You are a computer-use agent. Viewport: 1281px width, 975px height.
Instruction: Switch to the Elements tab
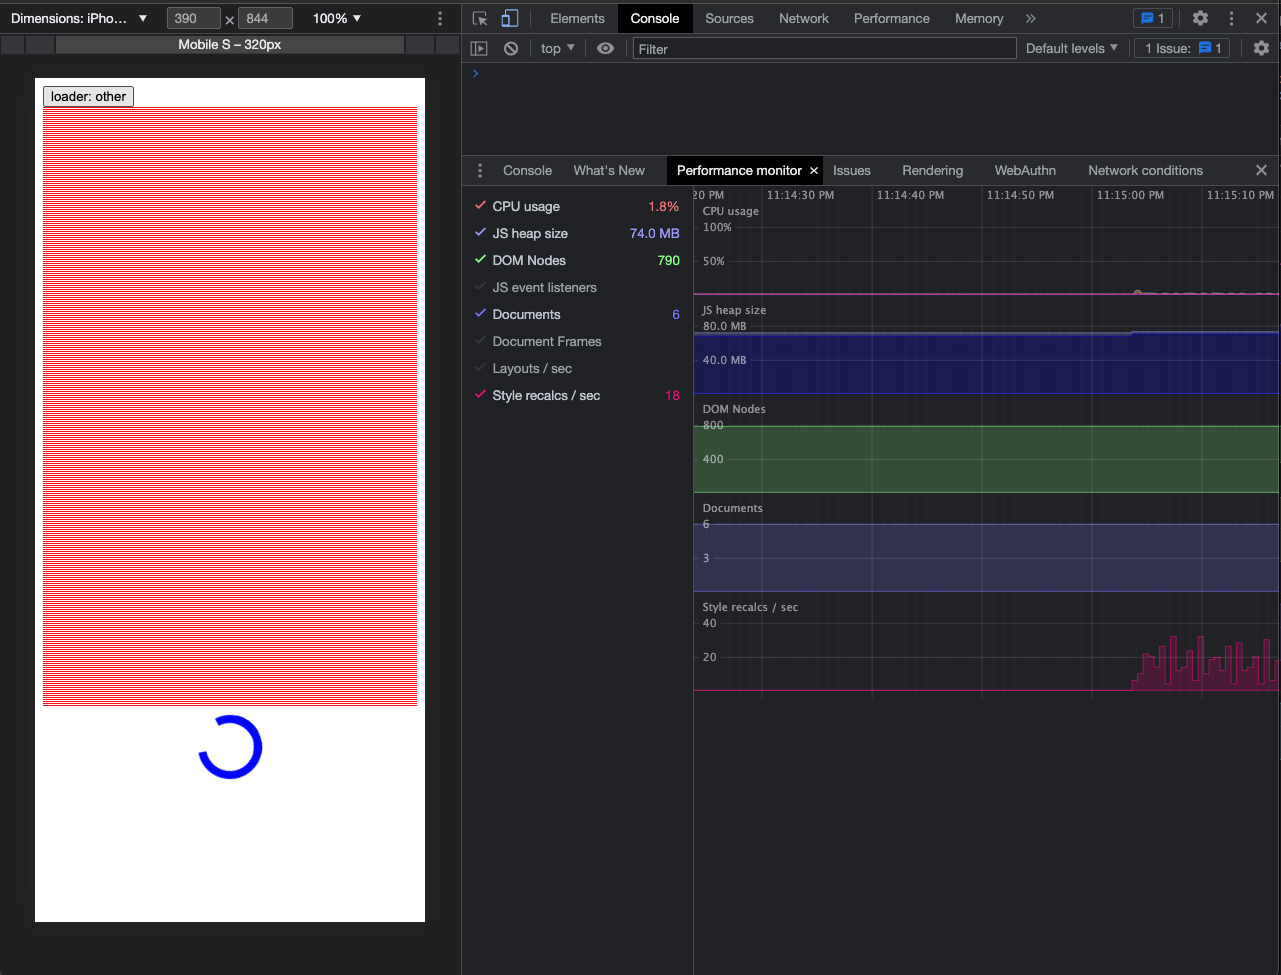click(x=577, y=18)
